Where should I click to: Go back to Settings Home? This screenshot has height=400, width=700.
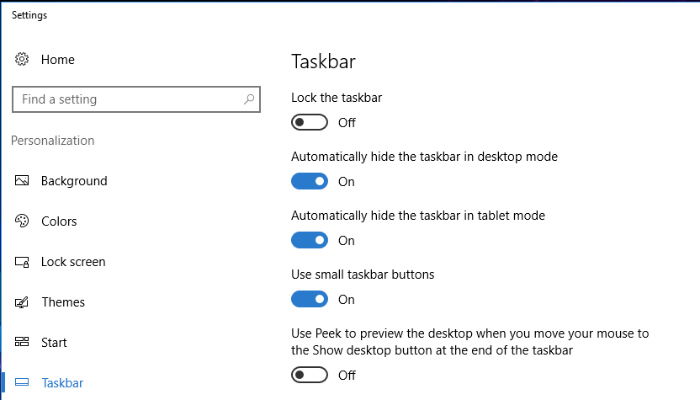click(x=58, y=59)
